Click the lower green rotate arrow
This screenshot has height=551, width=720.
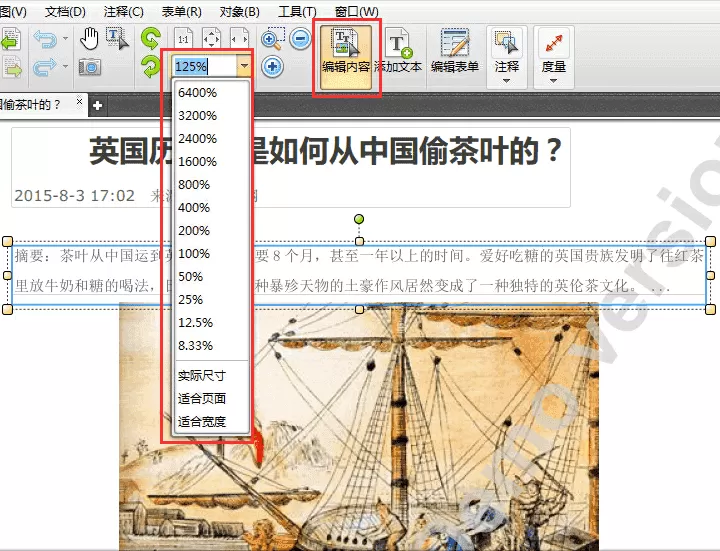[x=151, y=67]
